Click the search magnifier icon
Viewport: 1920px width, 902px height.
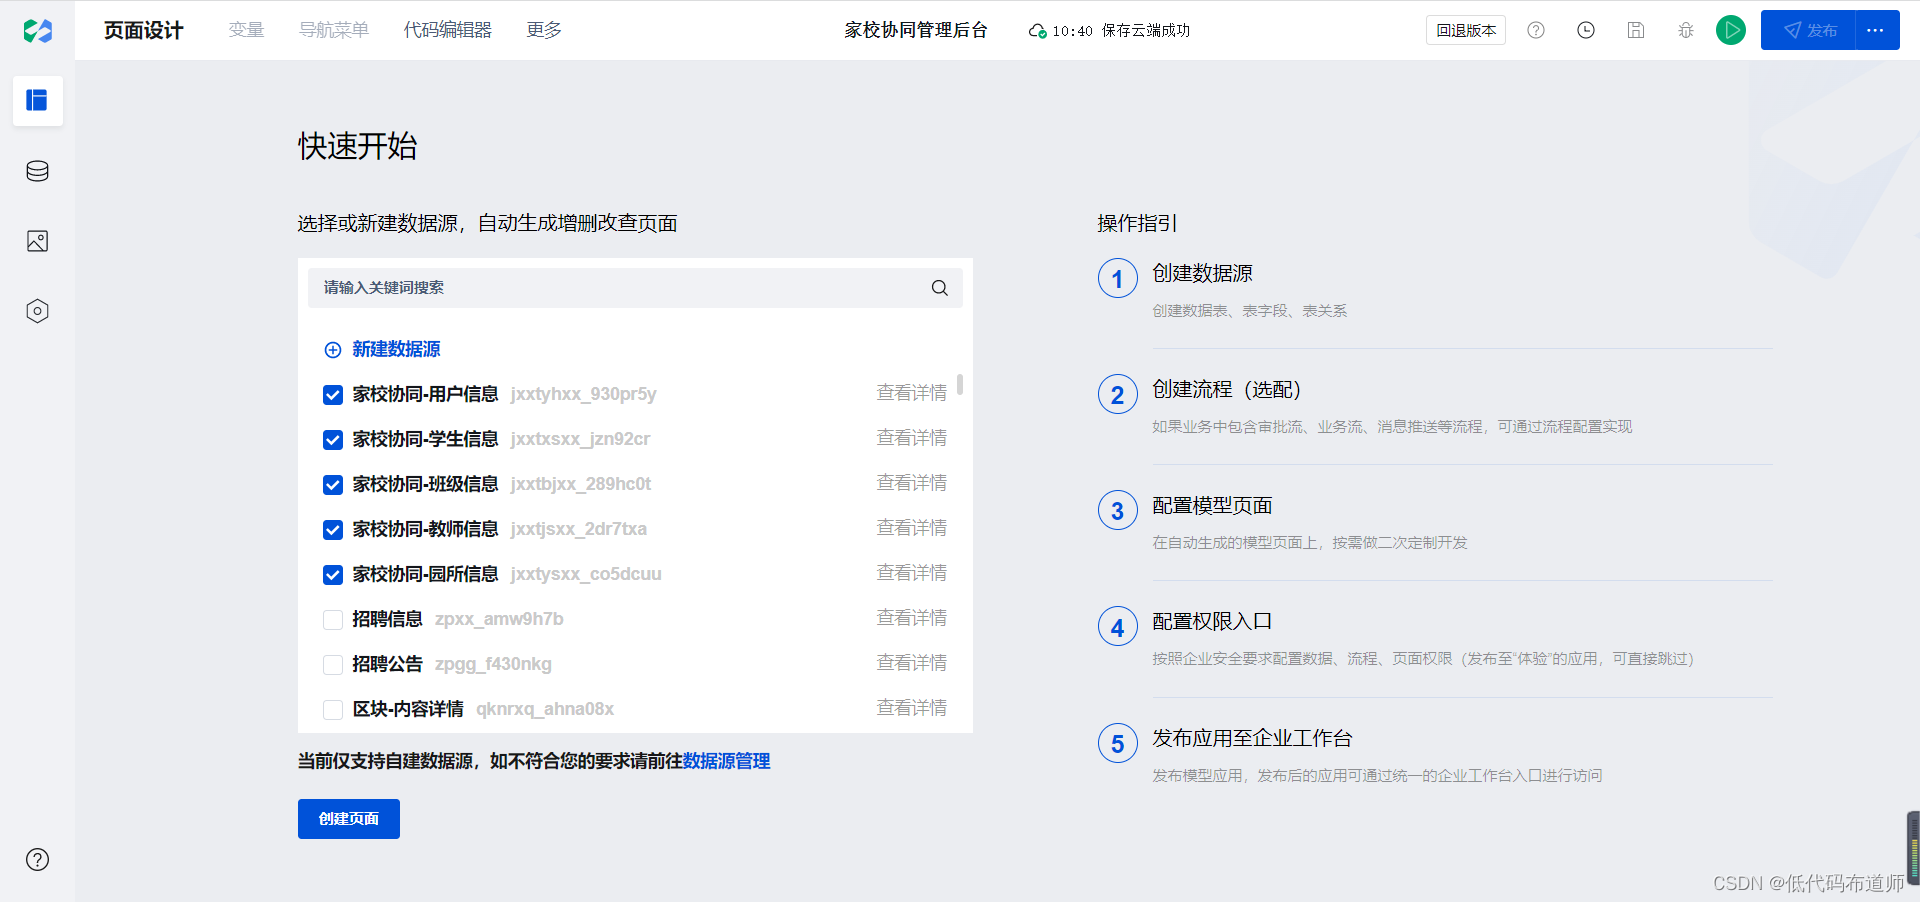939,288
